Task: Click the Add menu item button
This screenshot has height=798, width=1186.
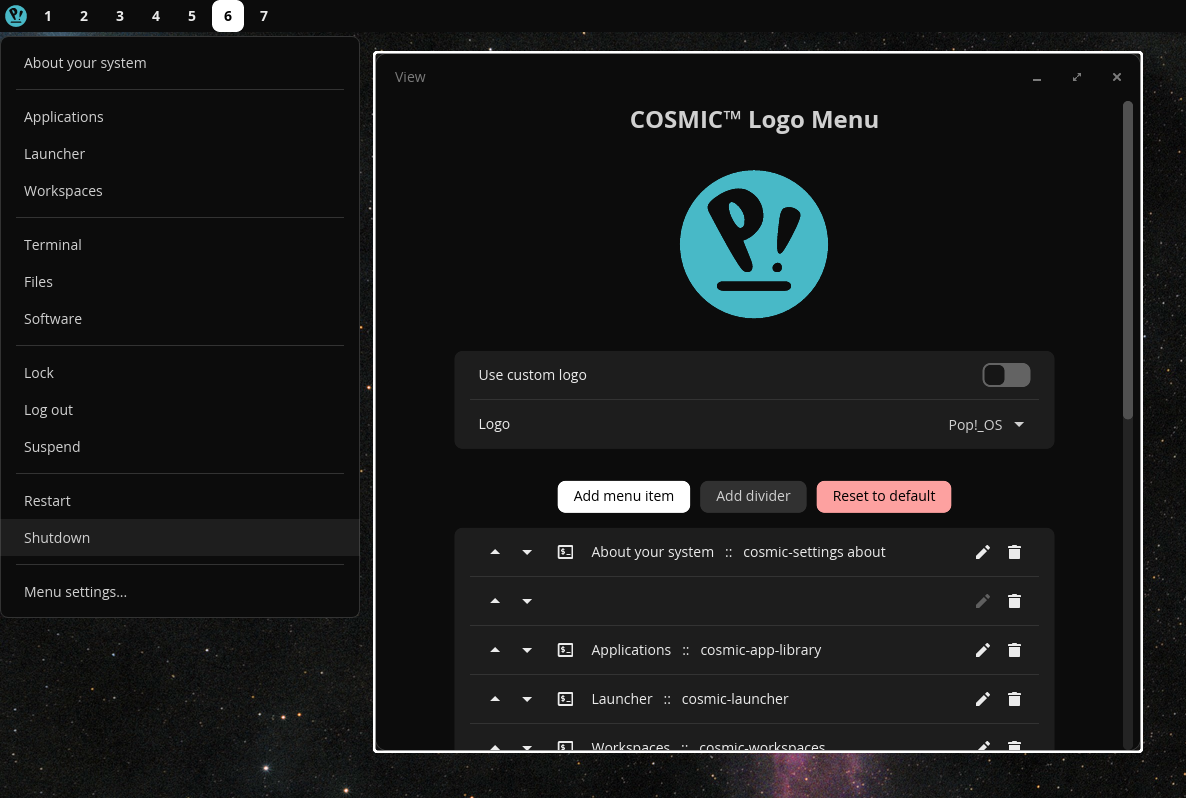Action: click(623, 496)
